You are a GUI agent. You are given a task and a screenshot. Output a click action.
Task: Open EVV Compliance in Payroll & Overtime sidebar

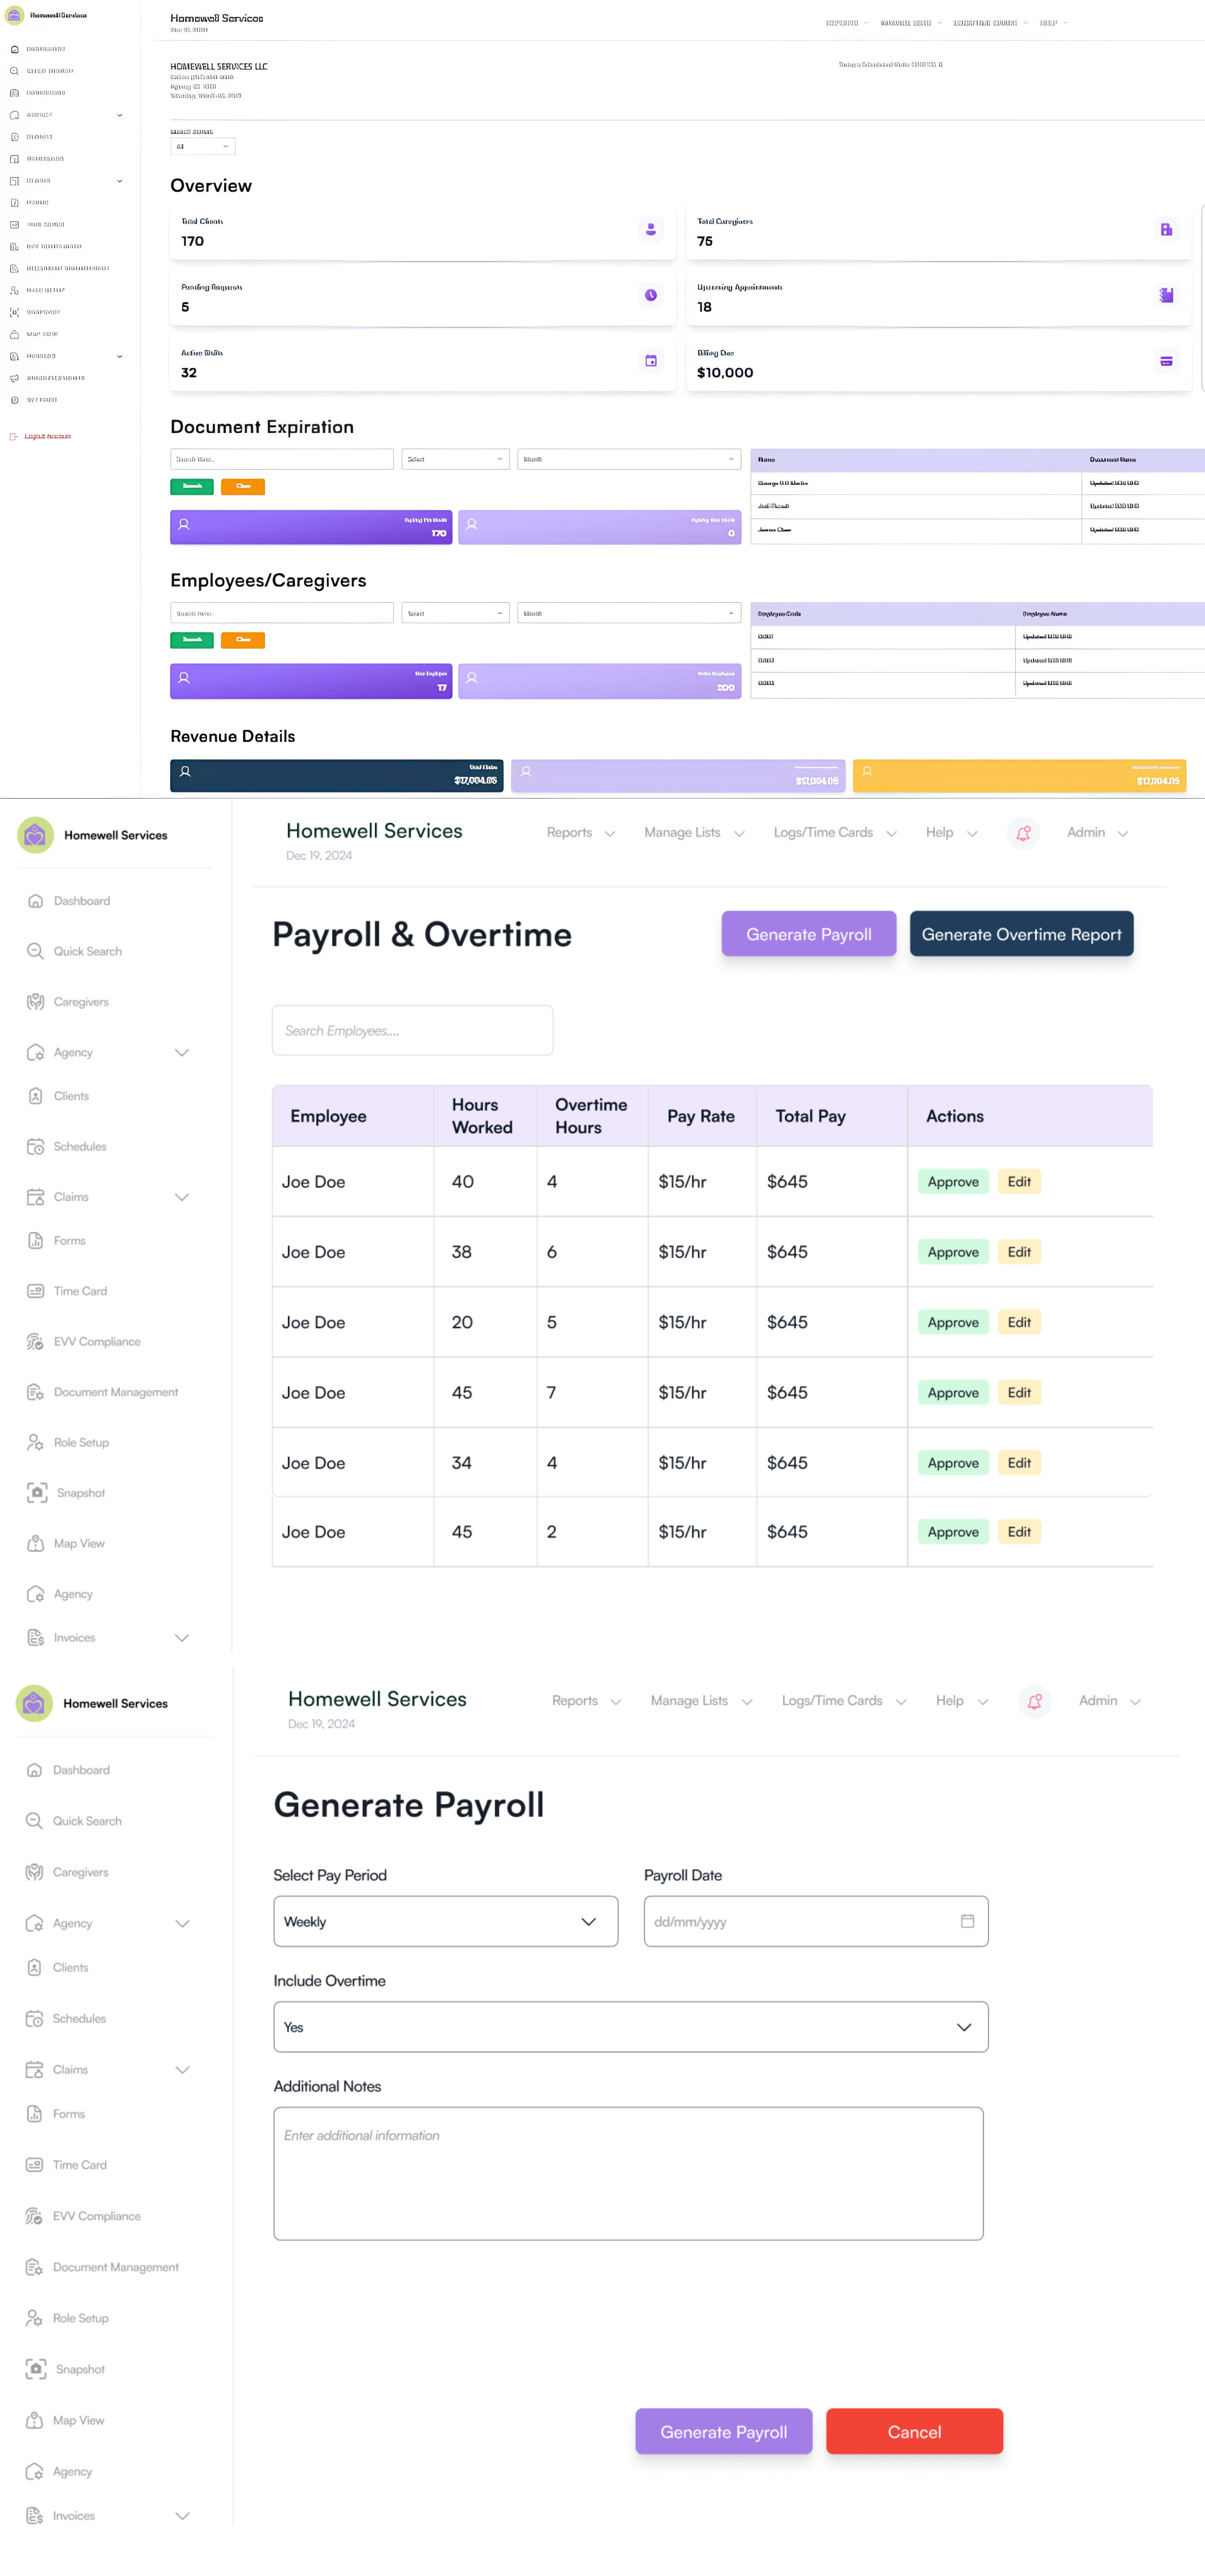point(84,1342)
